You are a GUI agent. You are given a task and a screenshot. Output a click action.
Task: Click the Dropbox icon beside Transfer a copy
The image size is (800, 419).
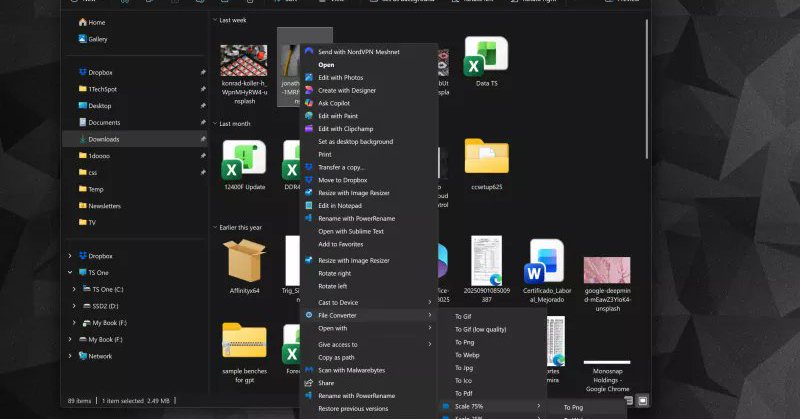pyautogui.click(x=309, y=167)
